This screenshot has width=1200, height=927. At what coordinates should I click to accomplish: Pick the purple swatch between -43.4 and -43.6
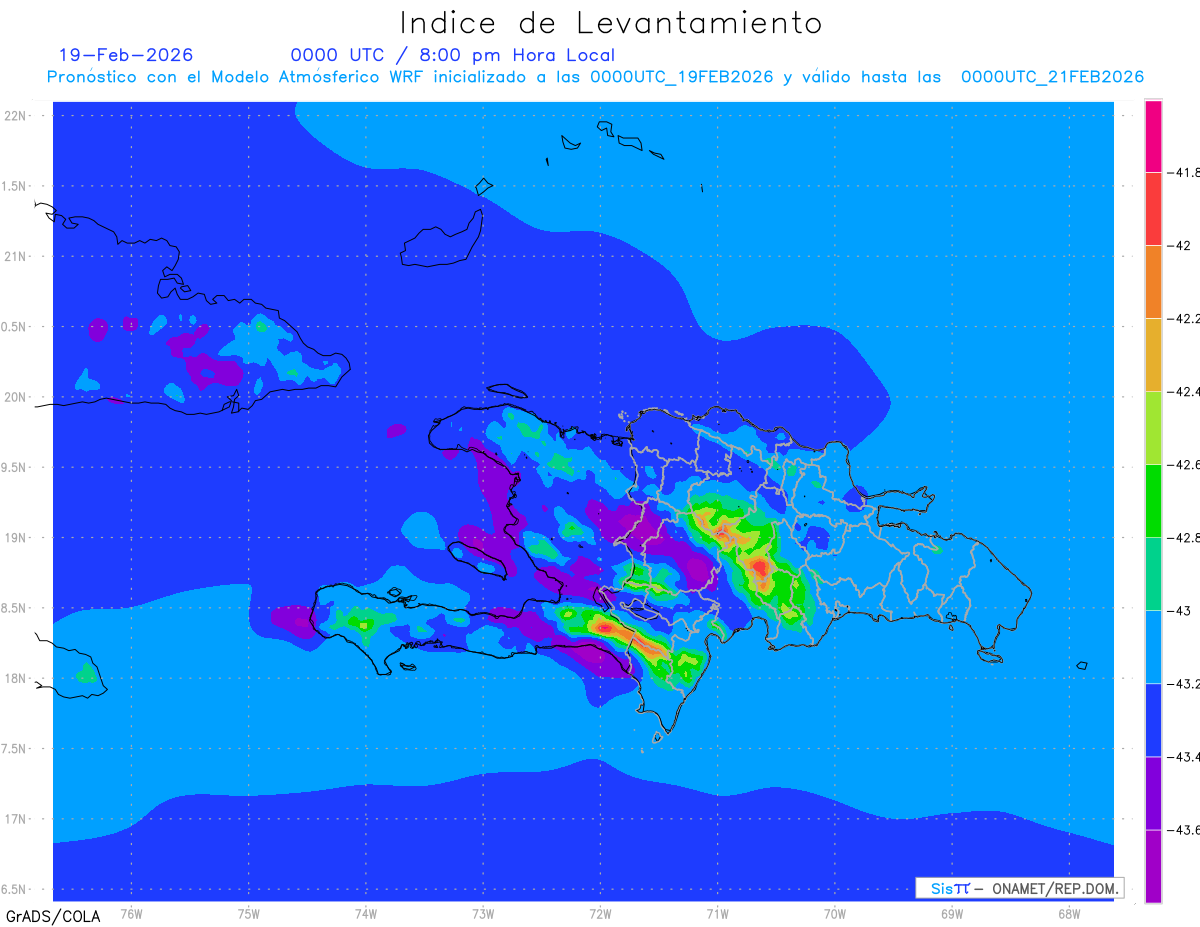pyautogui.click(x=1153, y=792)
